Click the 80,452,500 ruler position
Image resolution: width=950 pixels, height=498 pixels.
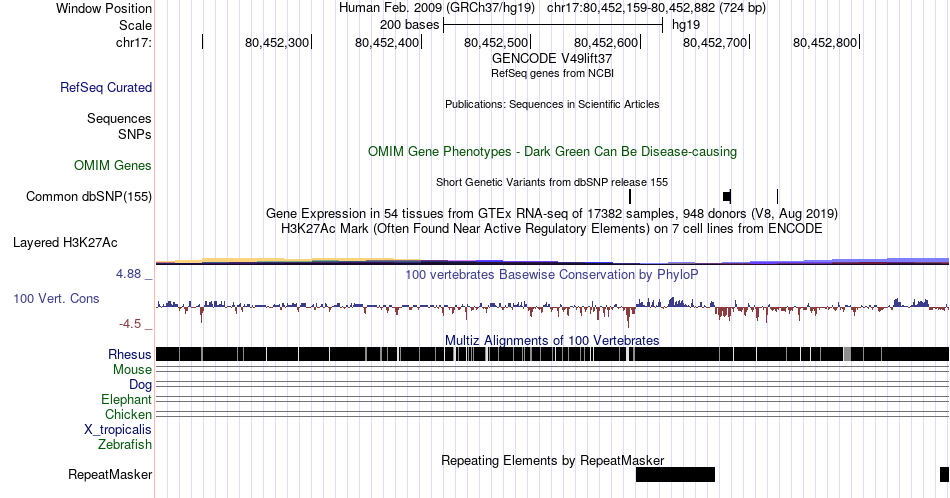496,42
